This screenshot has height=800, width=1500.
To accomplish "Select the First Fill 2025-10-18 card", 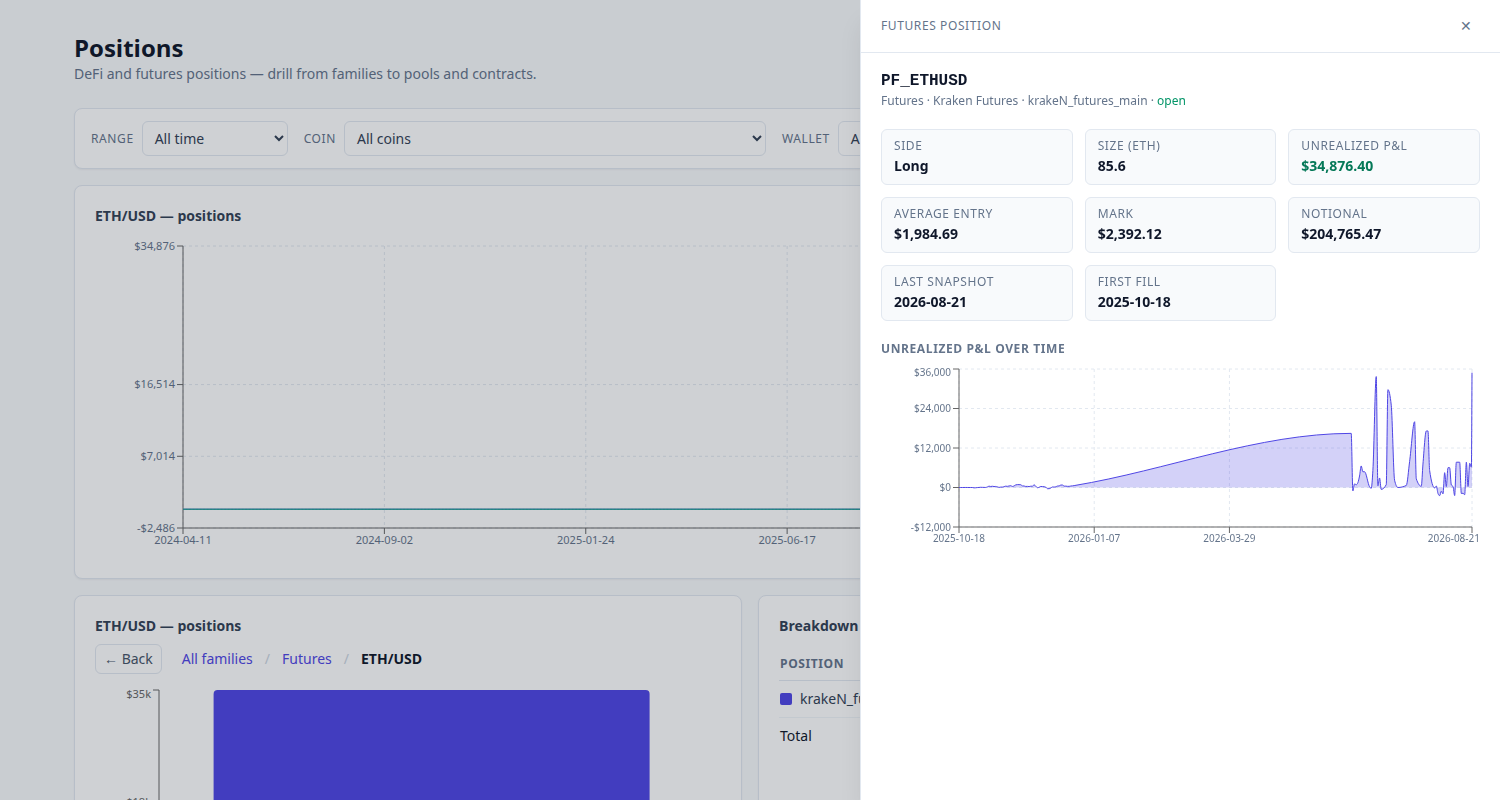I will [1180, 293].
